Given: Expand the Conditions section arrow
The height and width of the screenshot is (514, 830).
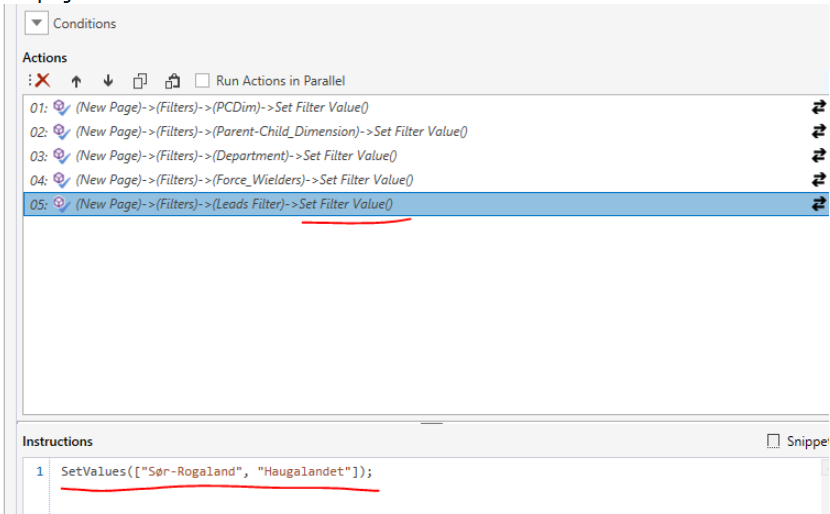Looking at the screenshot, I should (36, 23).
